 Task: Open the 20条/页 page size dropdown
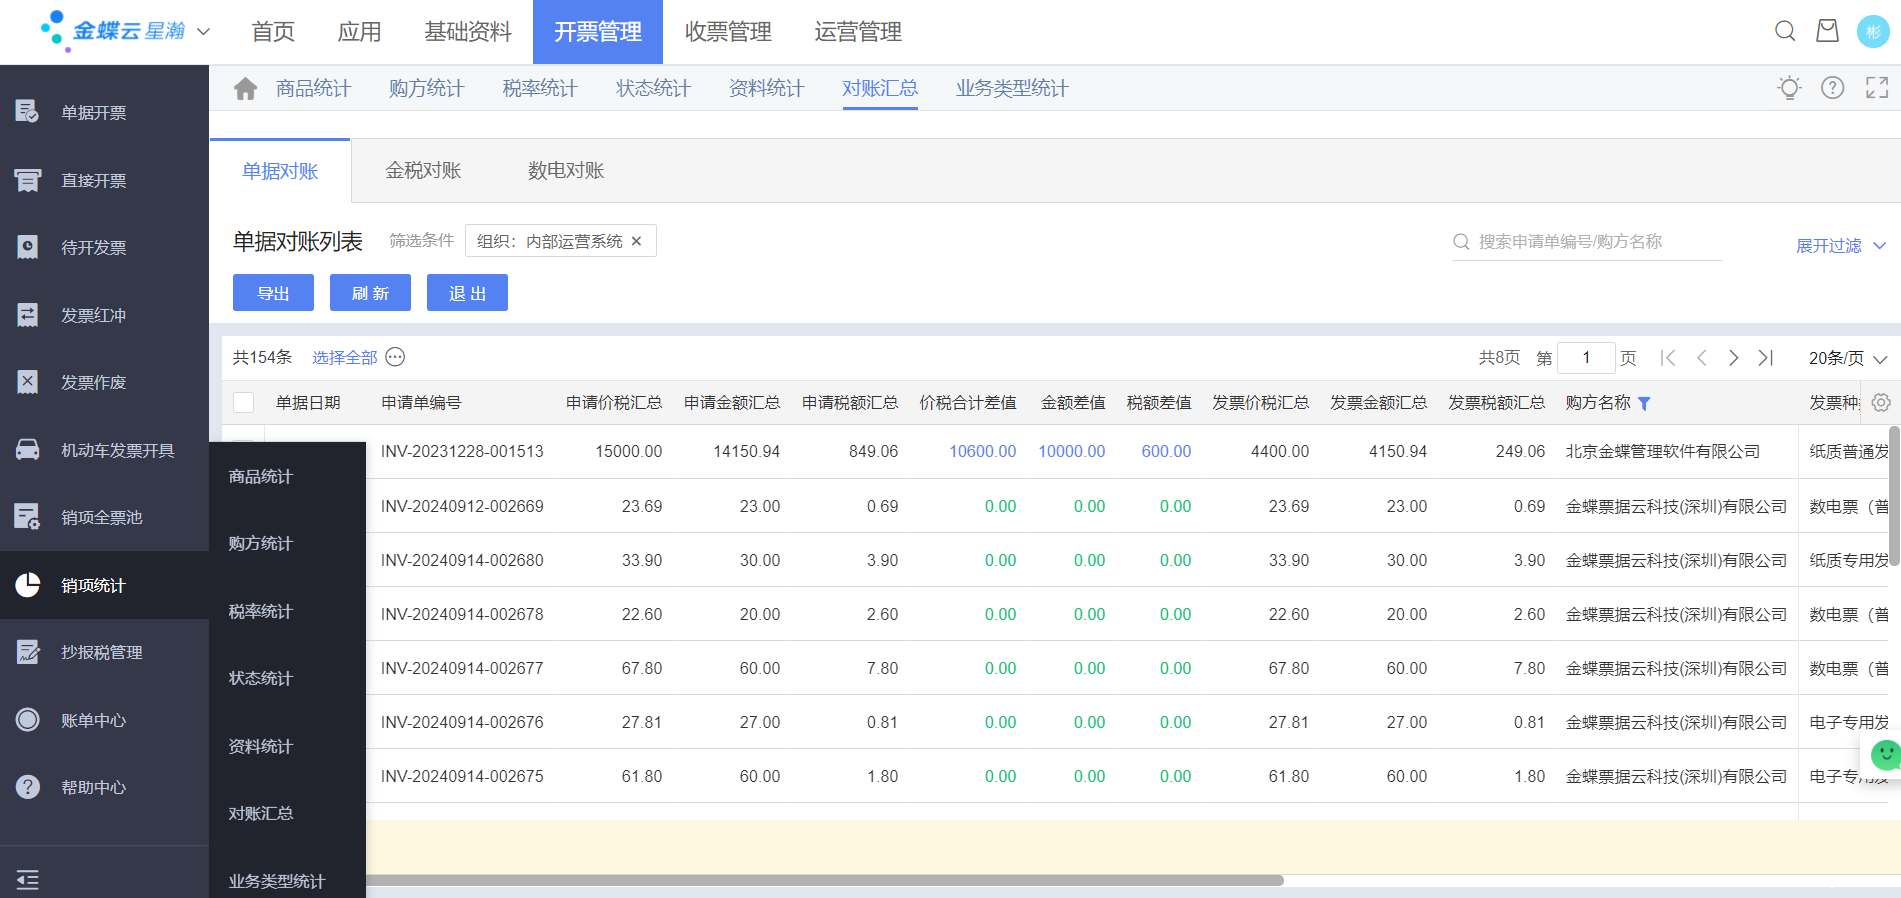click(1847, 358)
